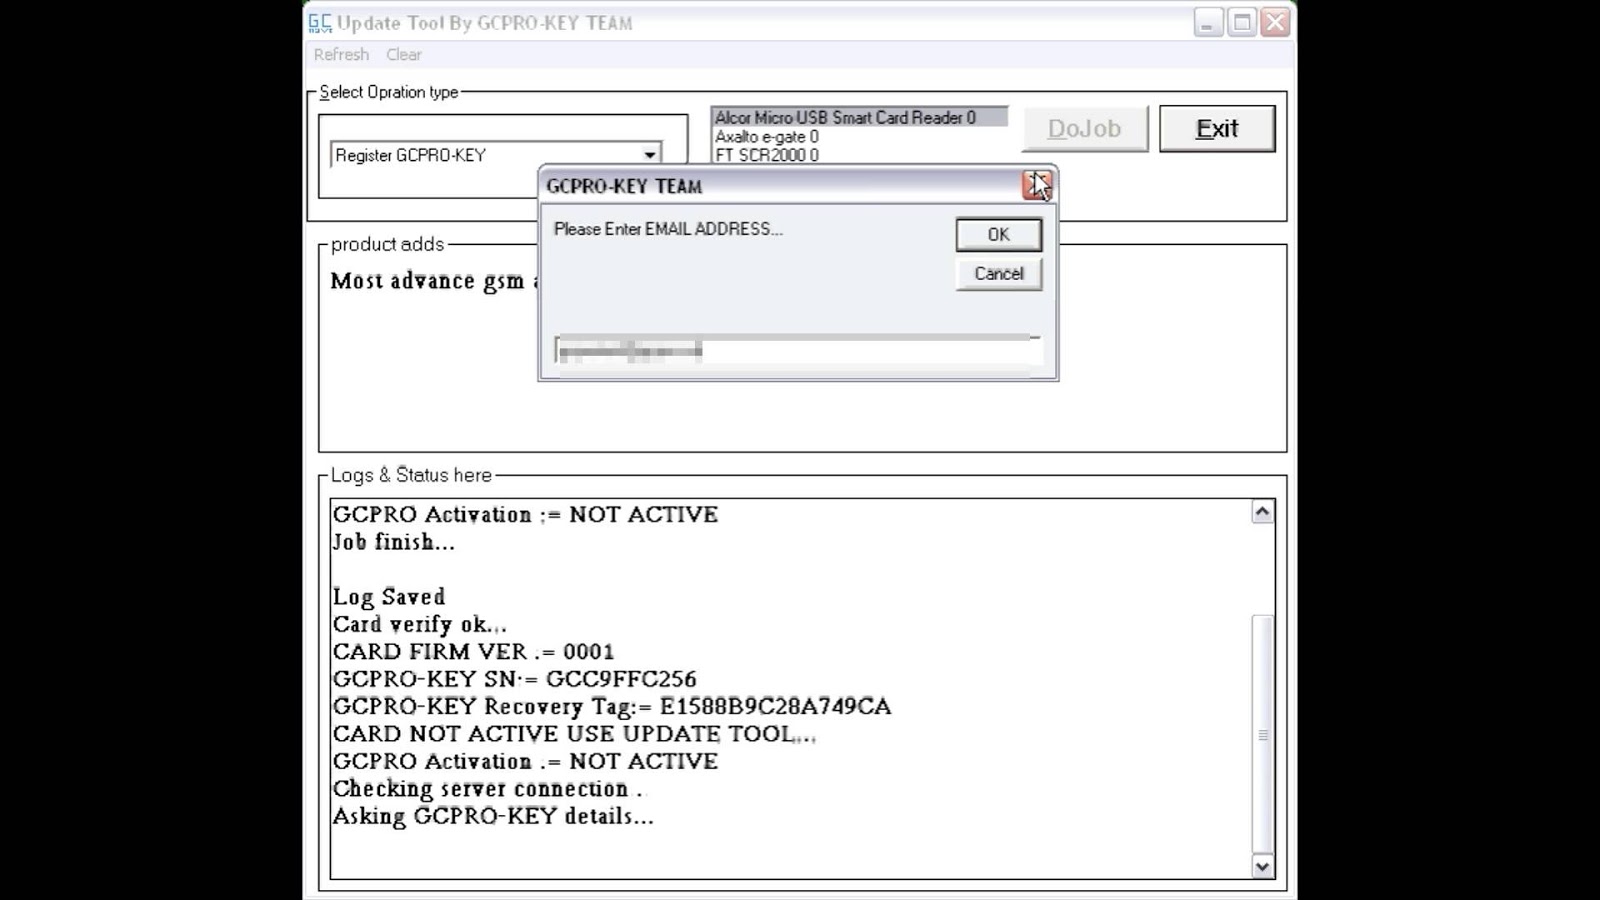
Task: Click the 'Please Enter EMAIL ADDRESS...' prompt text
Action: coord(668,229)
